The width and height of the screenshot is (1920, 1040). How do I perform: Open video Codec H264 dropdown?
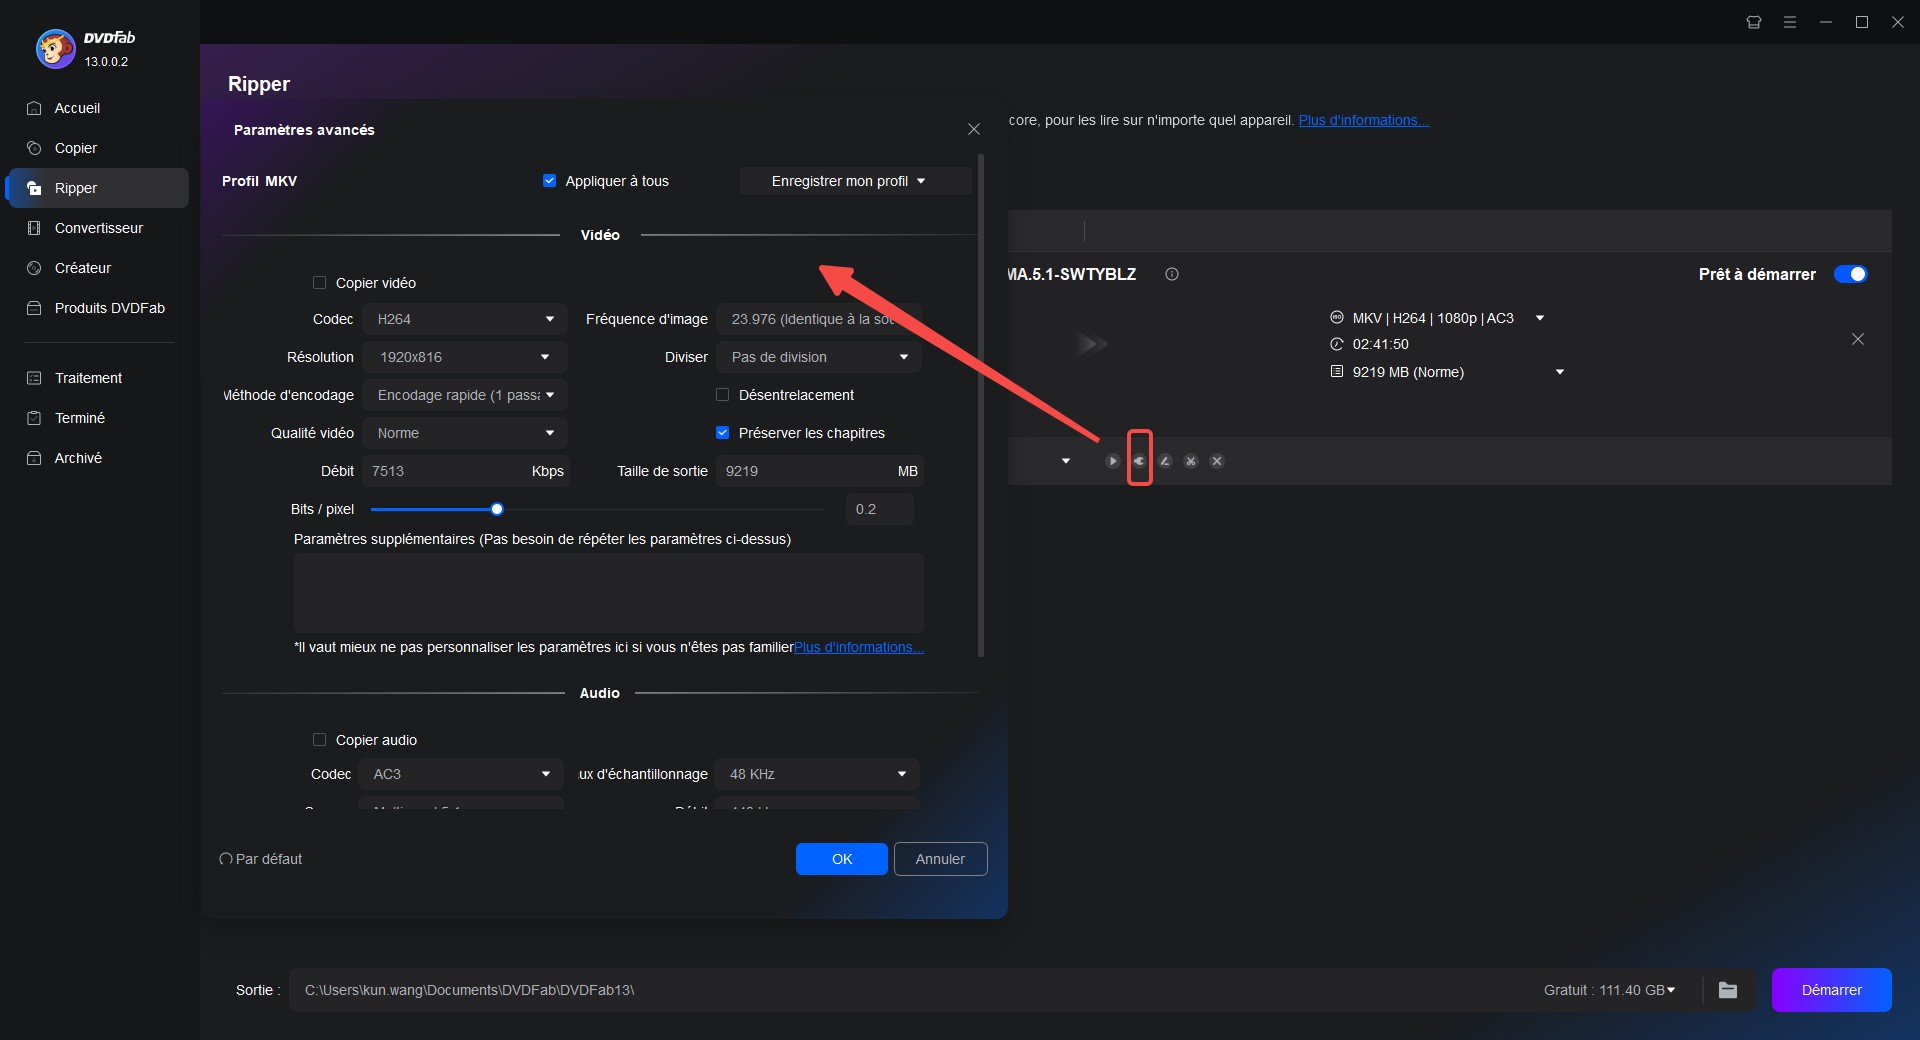[465, 319]
